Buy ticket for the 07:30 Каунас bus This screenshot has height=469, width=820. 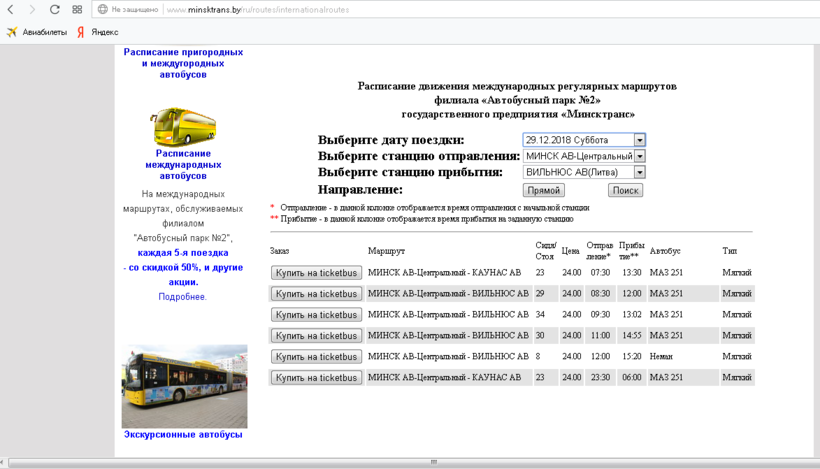(316, 273)
